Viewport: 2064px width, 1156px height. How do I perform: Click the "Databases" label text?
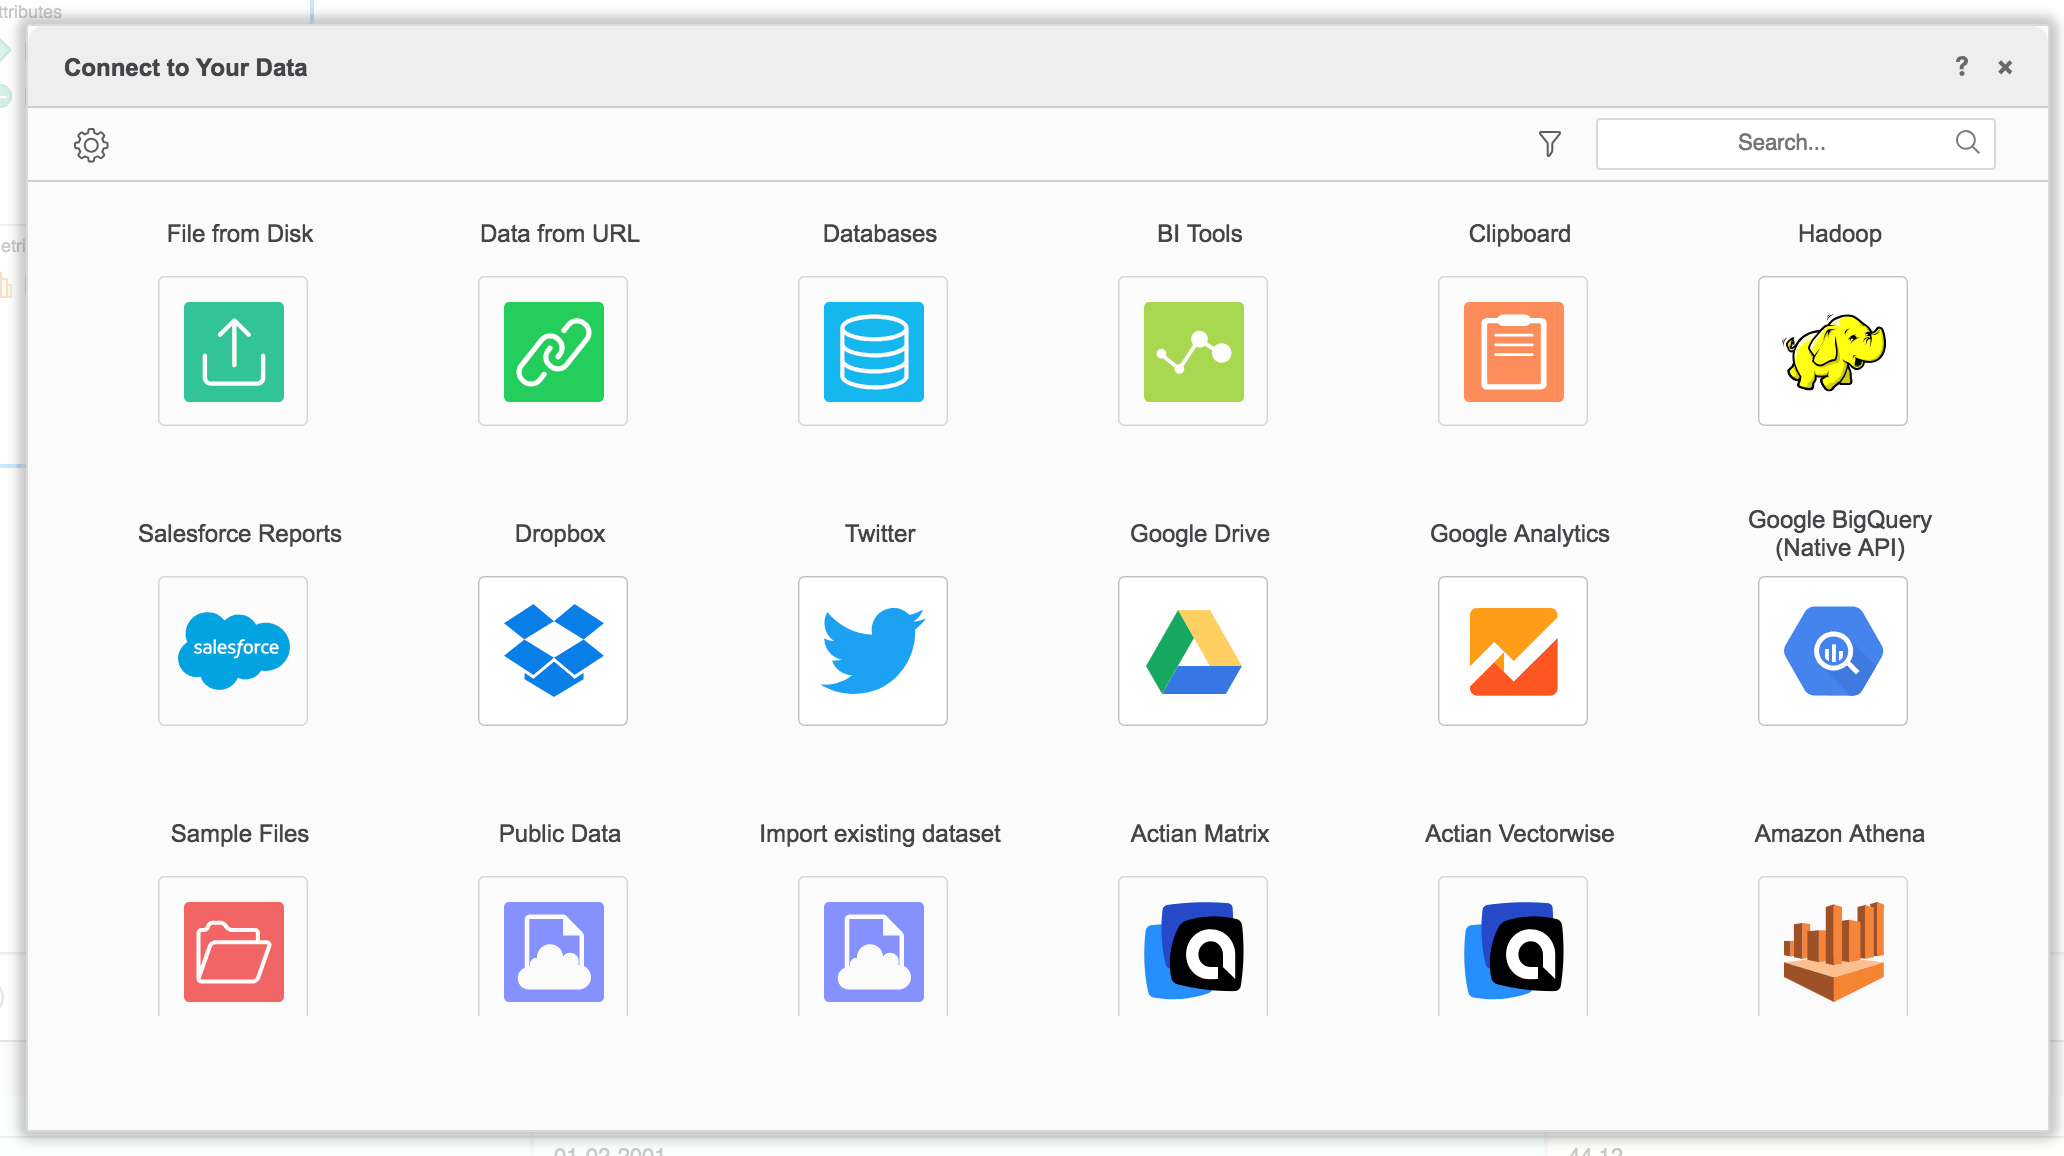pyautogui.click(x=880, y=234)
